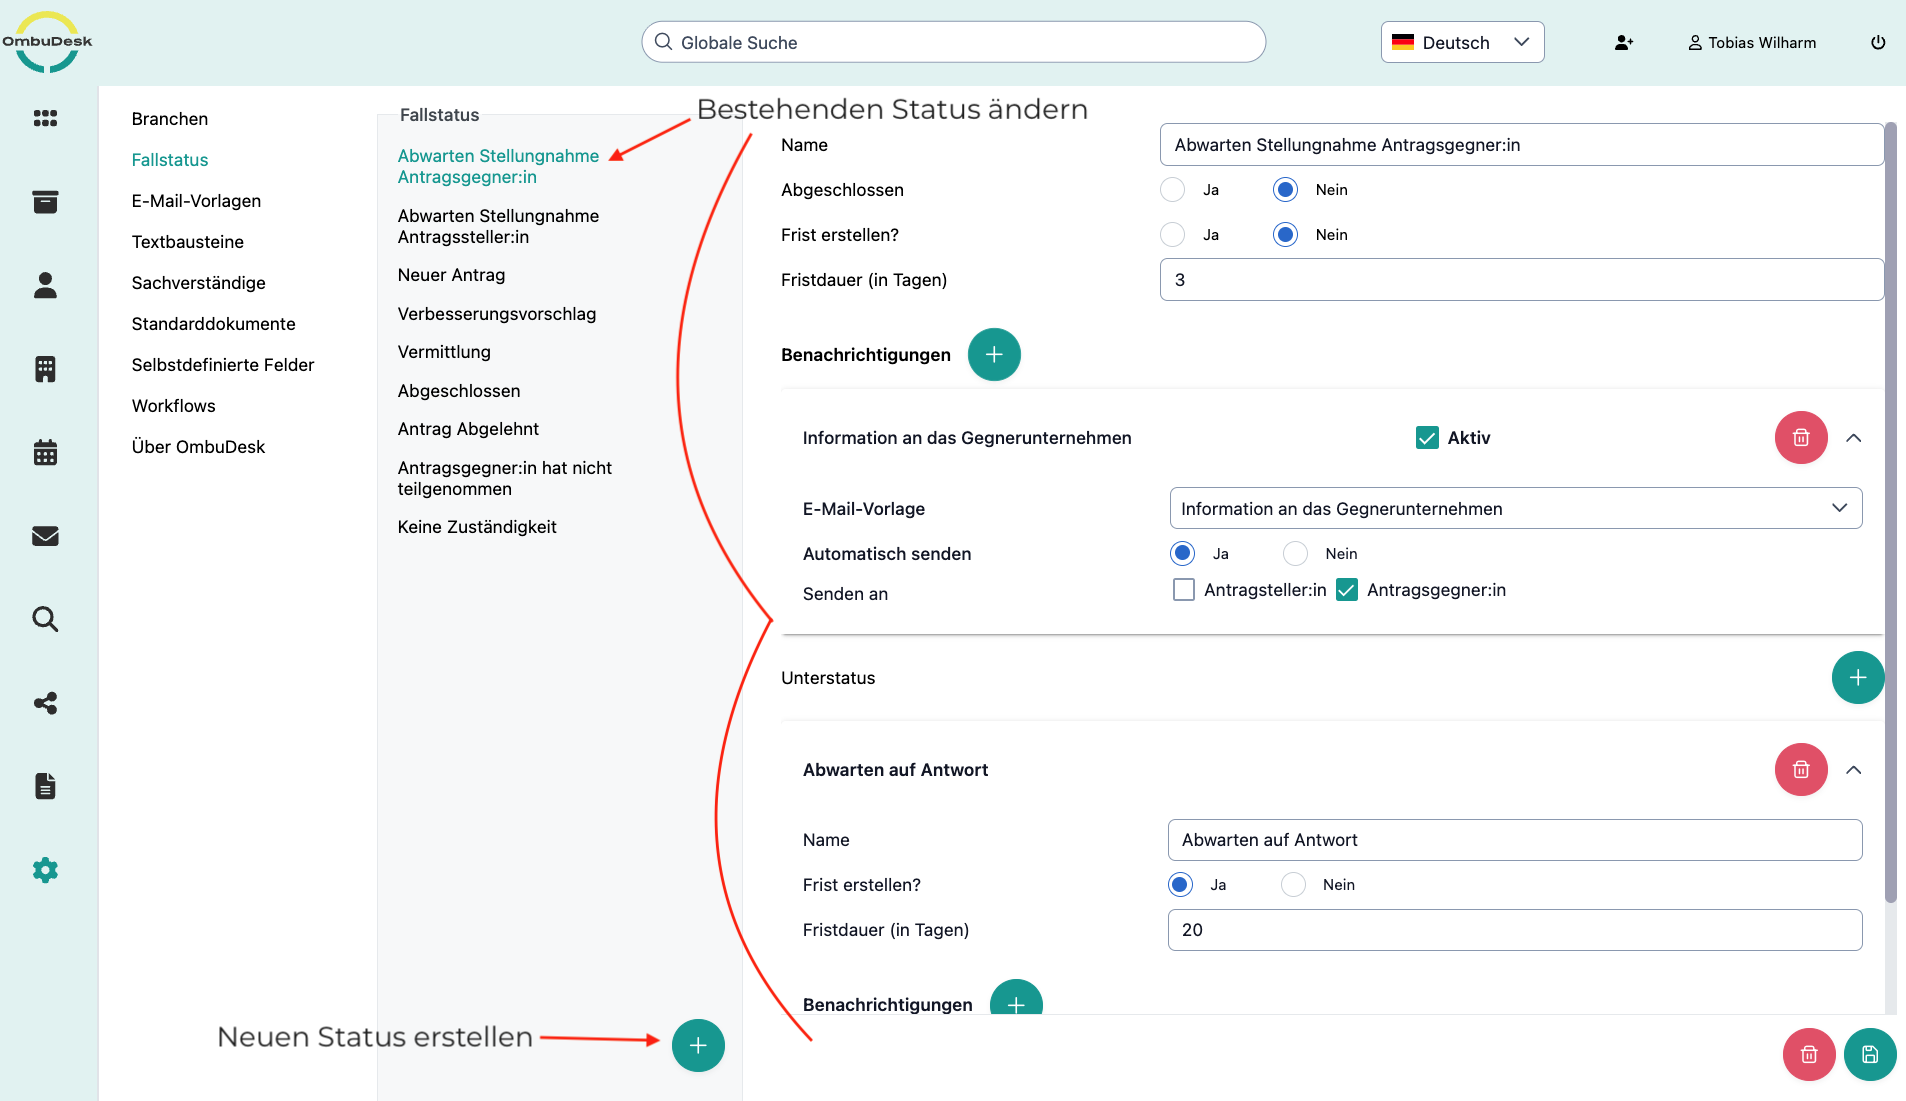The width and height of the screenshot is (1906, 1101).
Task: Delete the Information an das Gegnerunternehmen notification
Action: coord(1801,438)
